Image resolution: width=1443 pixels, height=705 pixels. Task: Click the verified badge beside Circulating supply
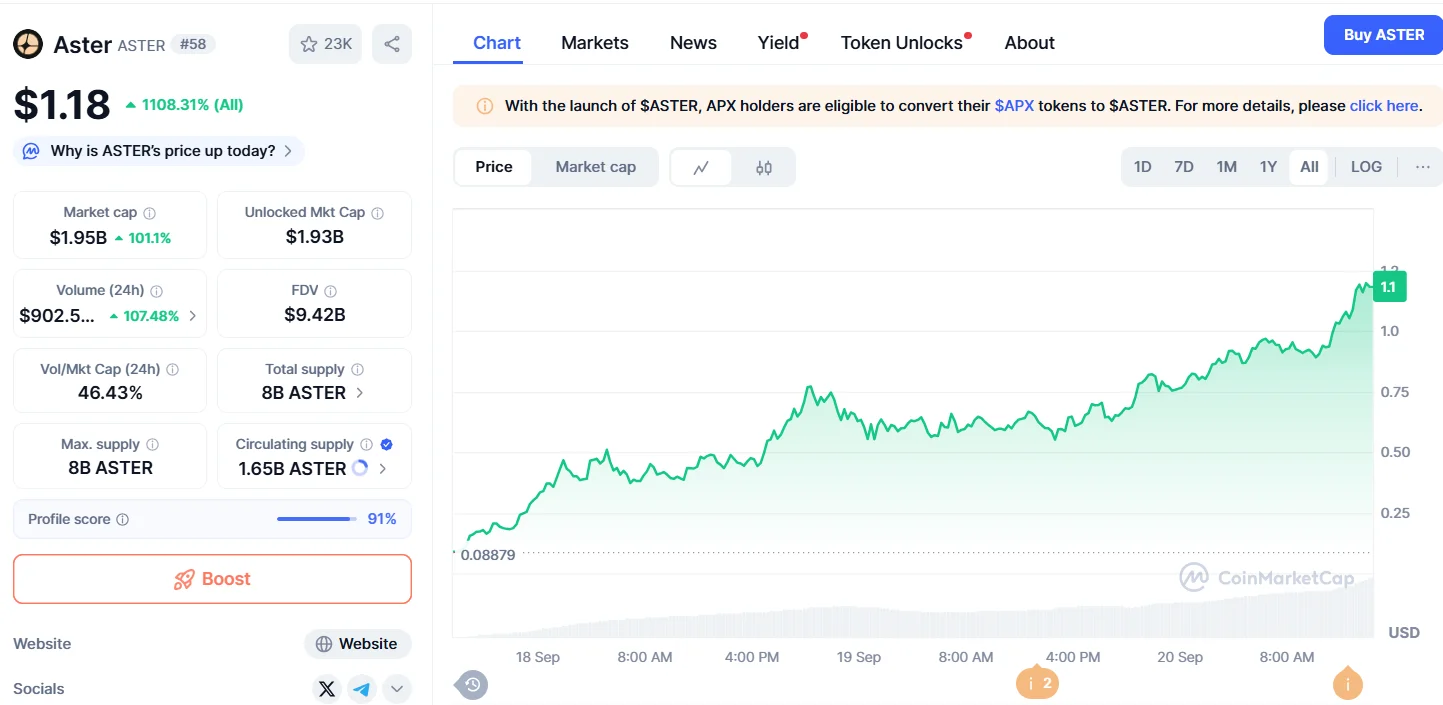(386, 445)
